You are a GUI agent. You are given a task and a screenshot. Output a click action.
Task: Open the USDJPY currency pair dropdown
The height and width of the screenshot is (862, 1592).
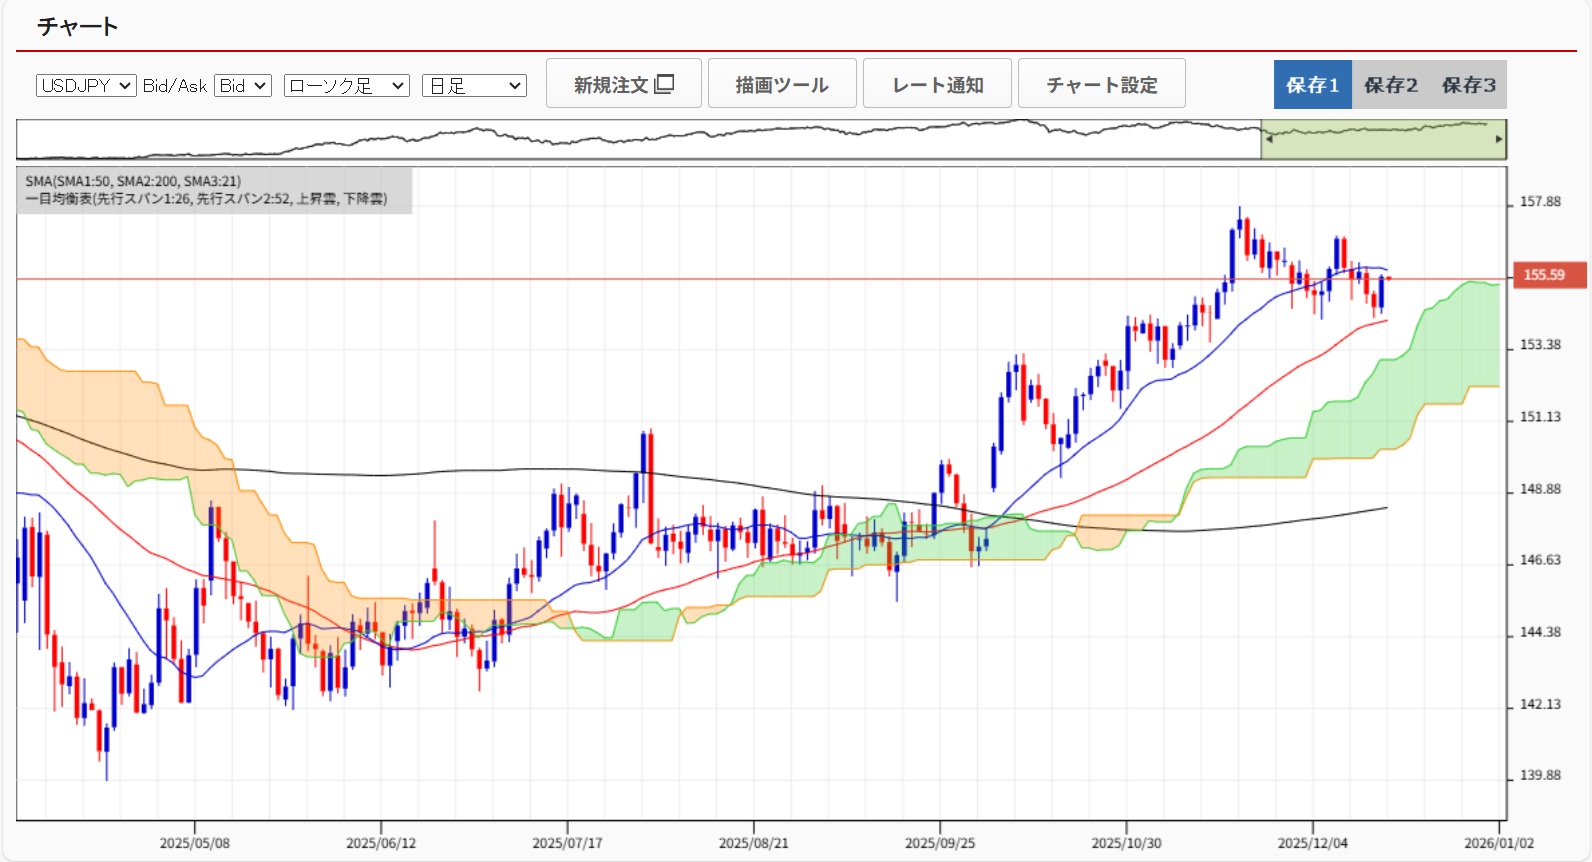click(86, 86)
